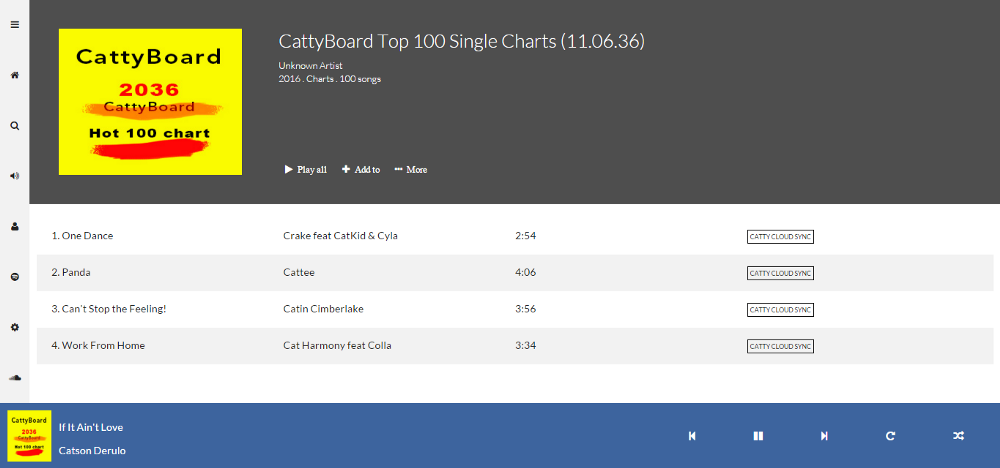The width and height of the screenshot is (1000, 468).
Task: Pause the current song
Action: (758, 436)
